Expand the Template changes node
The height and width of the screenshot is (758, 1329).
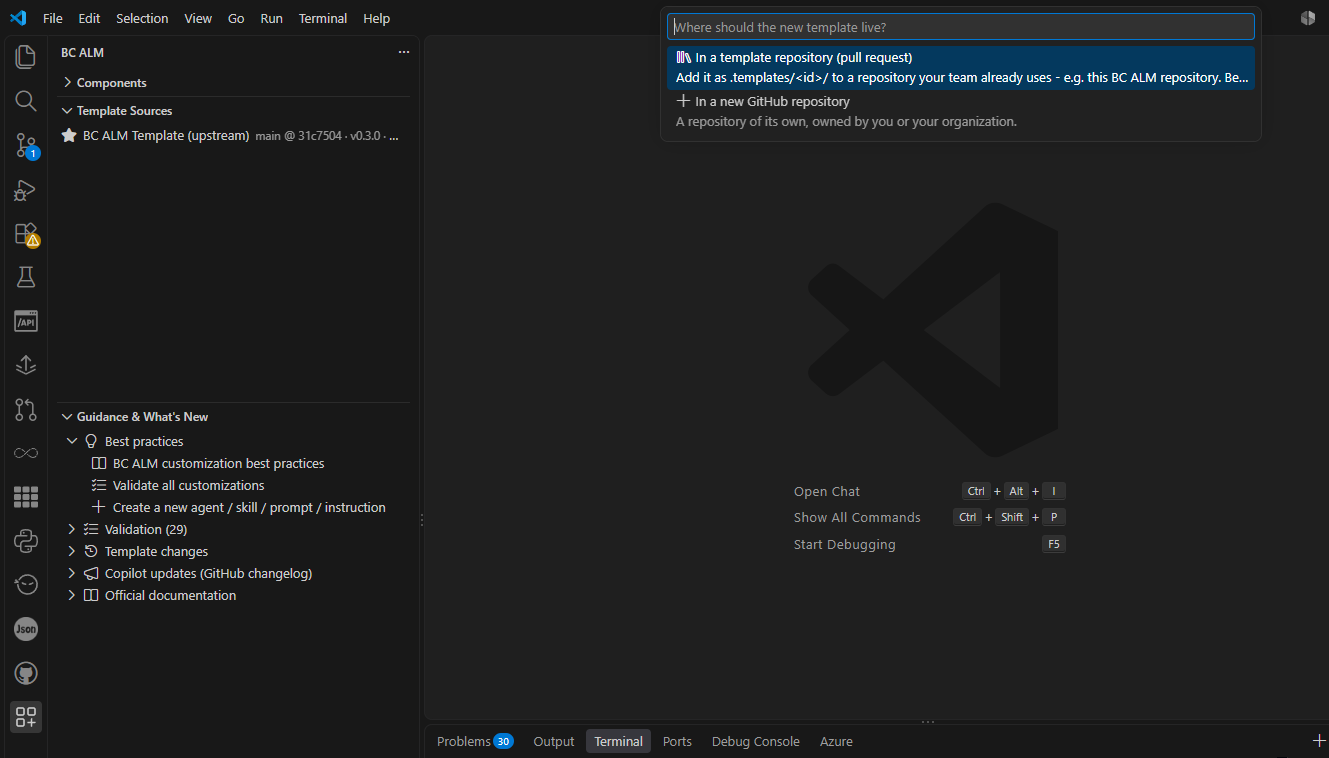pyautogui.click(x=72, y=551)
